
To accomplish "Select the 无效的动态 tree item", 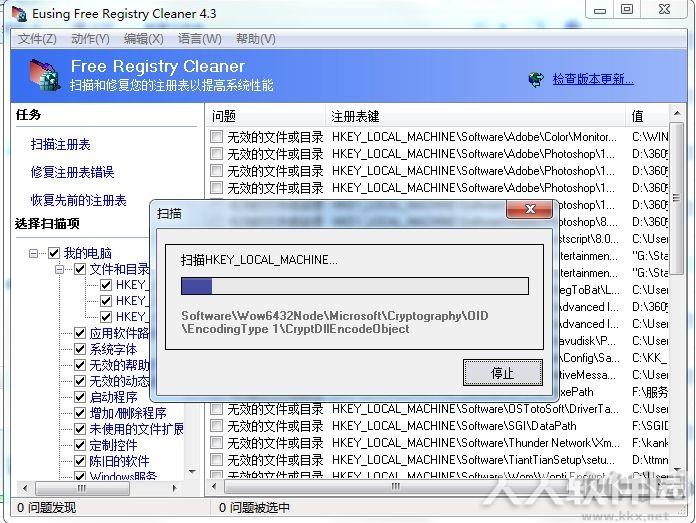I will (119, 381).
